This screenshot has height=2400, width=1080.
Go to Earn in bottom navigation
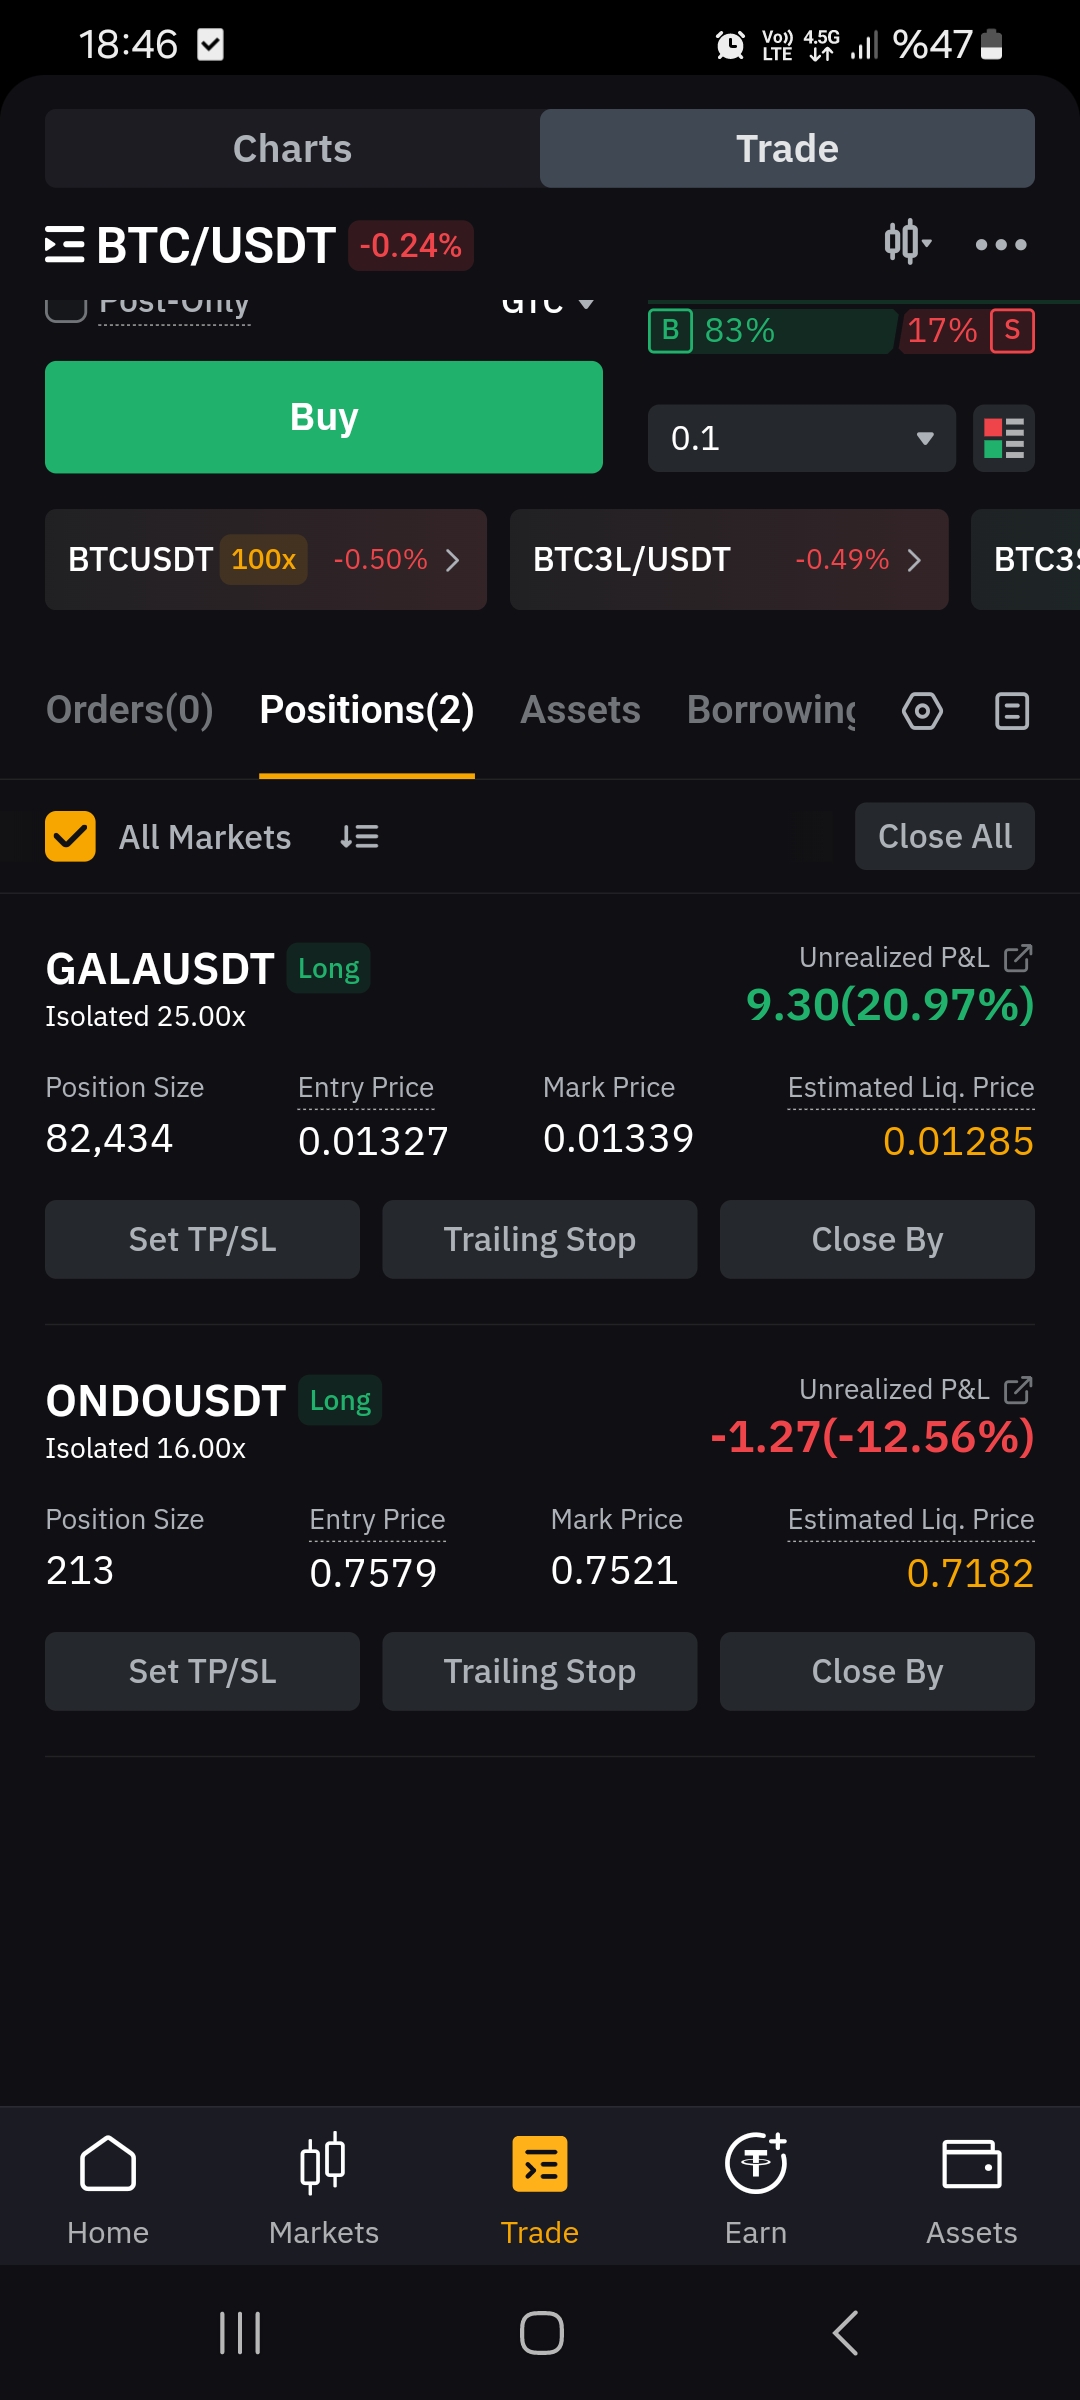click(x=756, y=2190)
